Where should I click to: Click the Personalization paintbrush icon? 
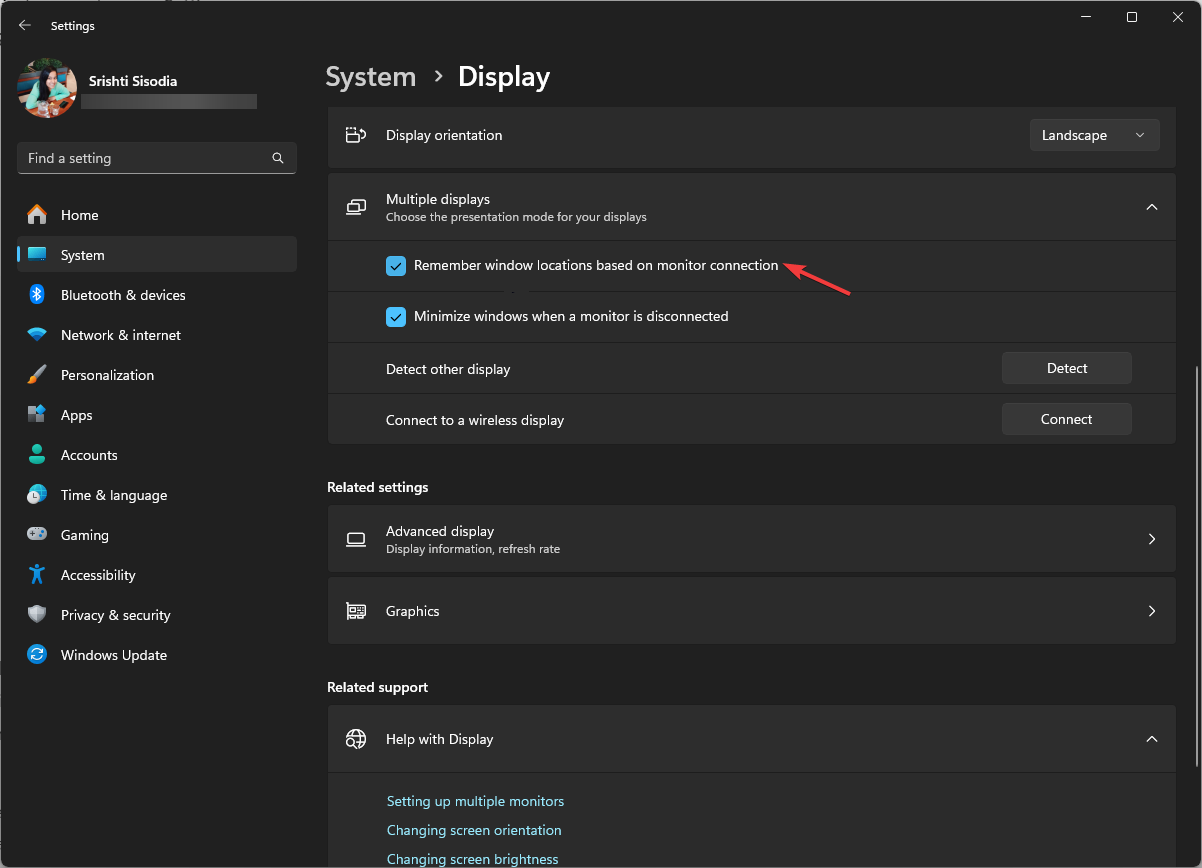37,375
